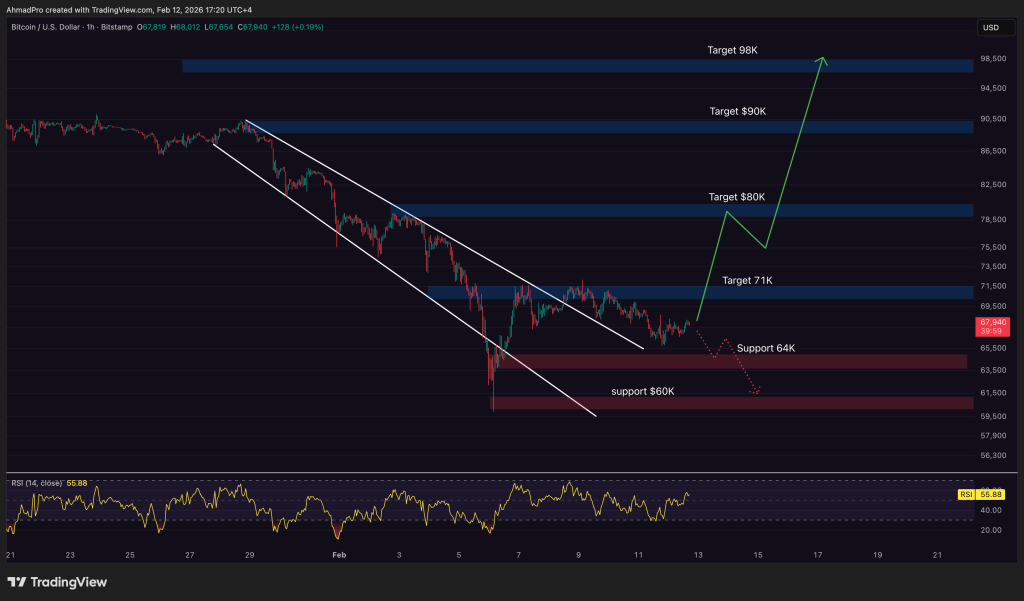Open the USD currency selector
The height and width of the screenshot is (601, 1024).
click(x=991, y=27)
